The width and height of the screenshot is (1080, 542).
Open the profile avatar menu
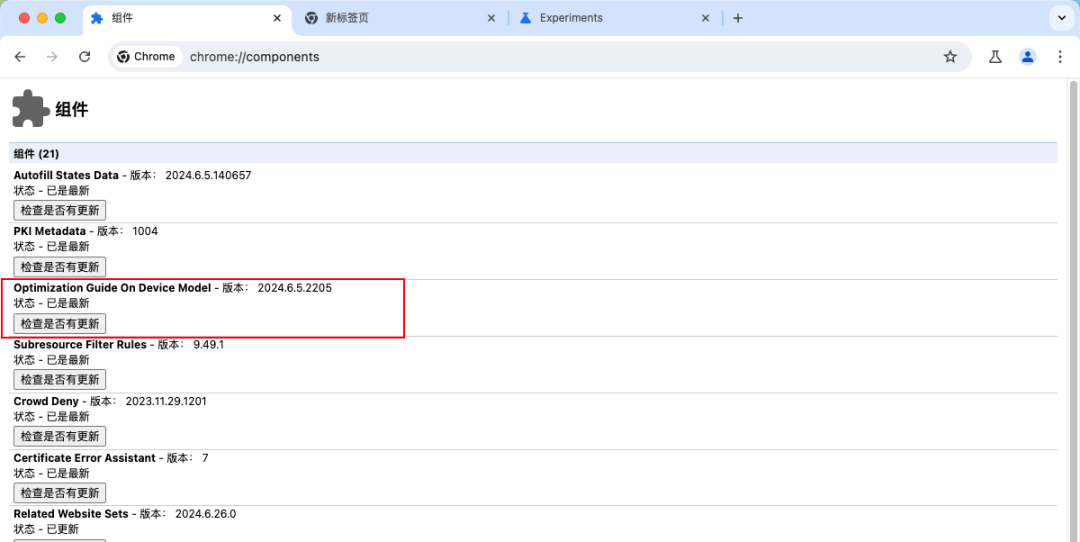[1028, 56]
